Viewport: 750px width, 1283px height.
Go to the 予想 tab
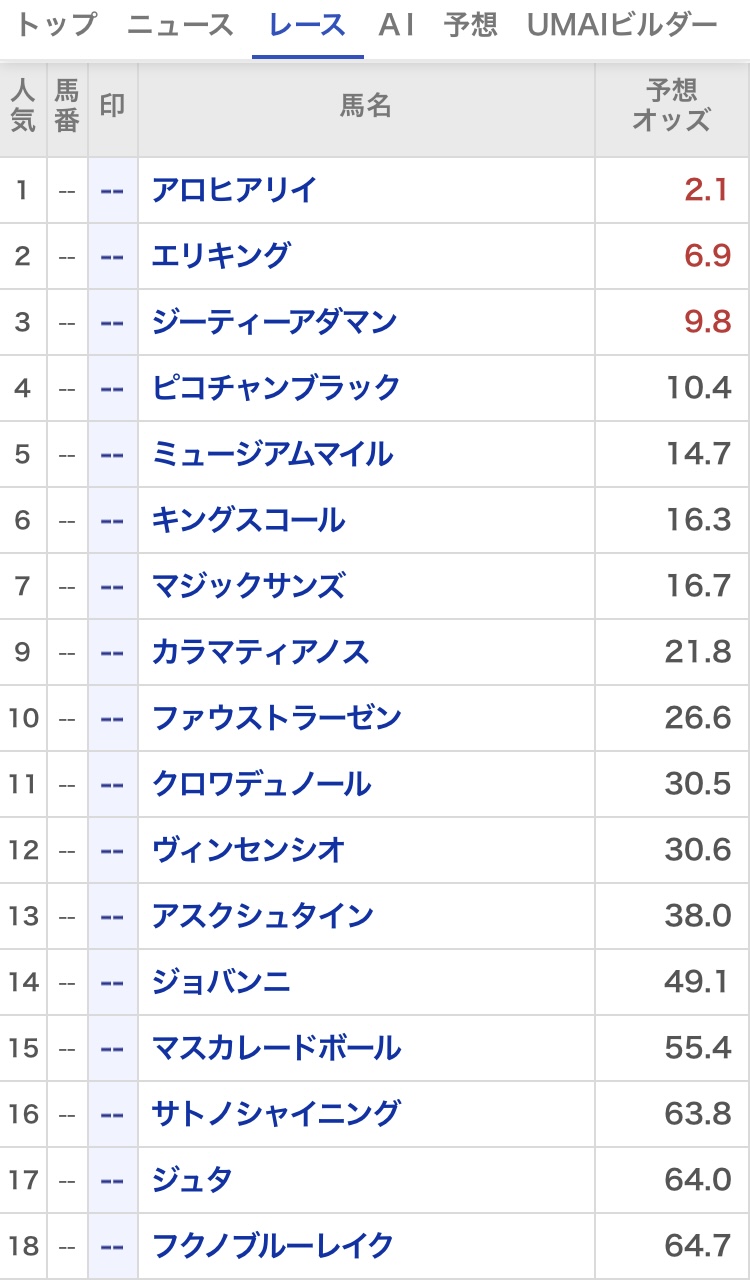pos(470,25)
